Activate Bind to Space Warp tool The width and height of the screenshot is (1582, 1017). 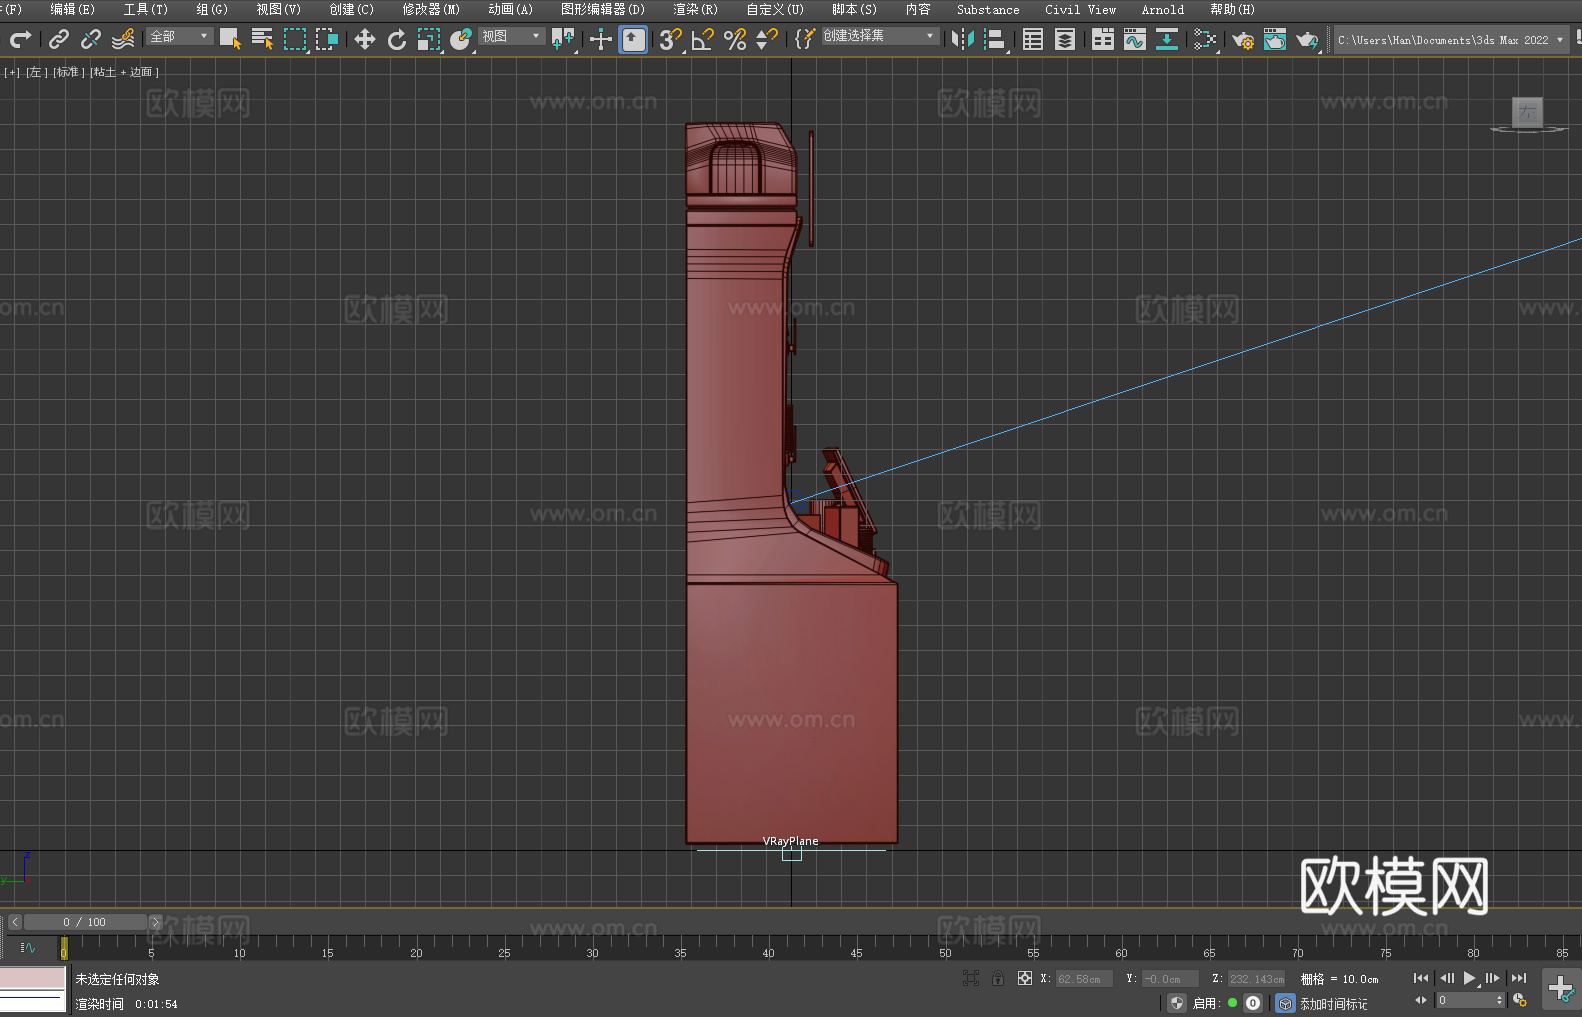click(x=123, y=39)
